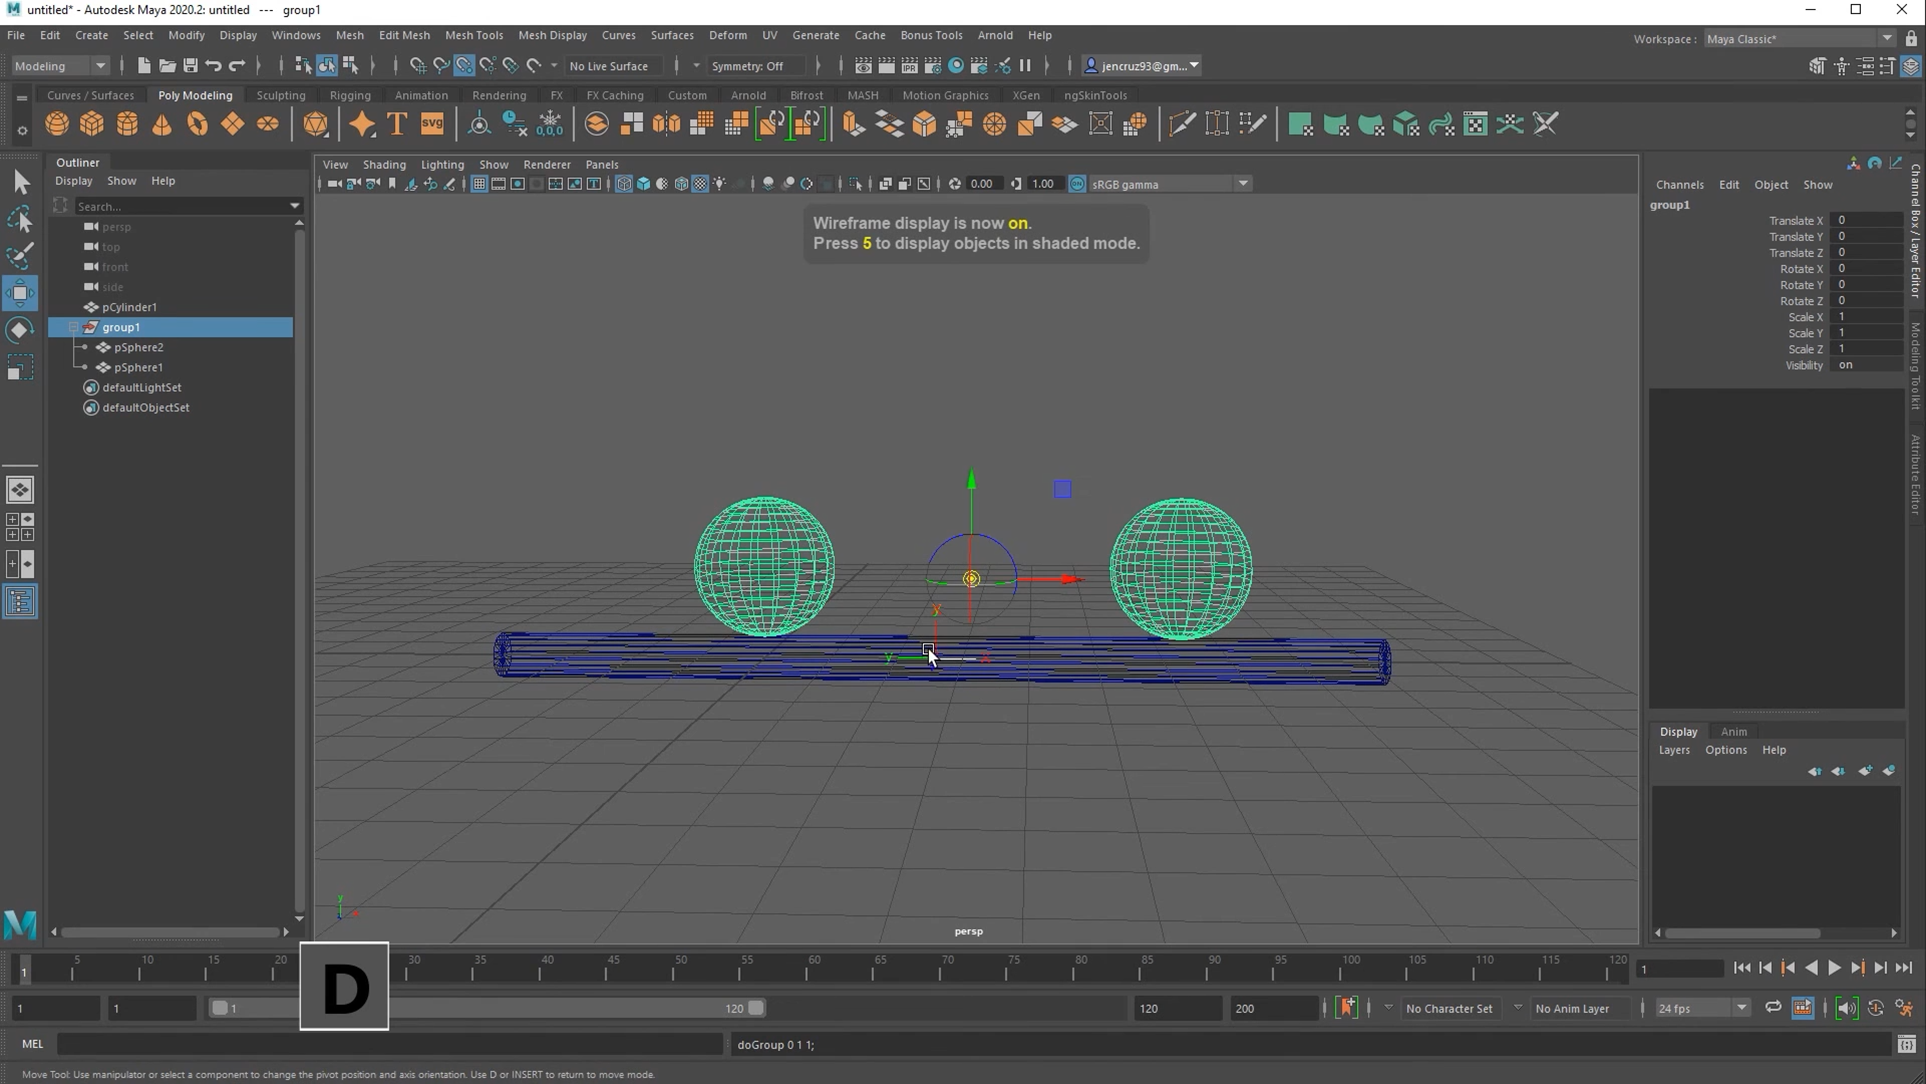Switch to the Sculpting shelf tab
Screen dimensions: 1926x1084
point(280,95)
